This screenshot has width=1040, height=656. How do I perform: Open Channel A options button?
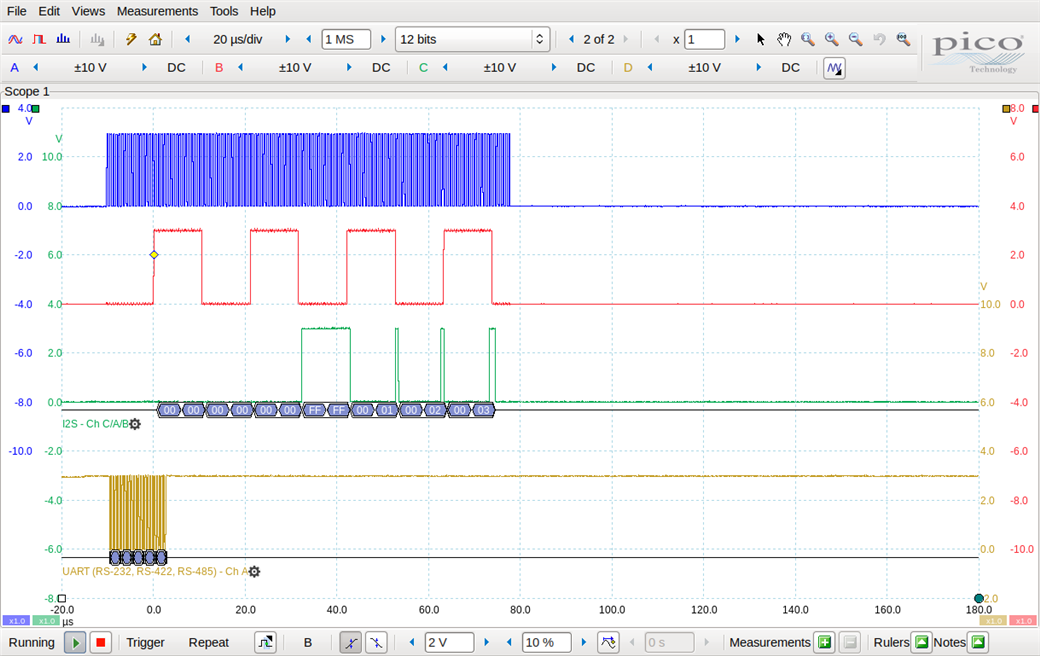(15, 68)
